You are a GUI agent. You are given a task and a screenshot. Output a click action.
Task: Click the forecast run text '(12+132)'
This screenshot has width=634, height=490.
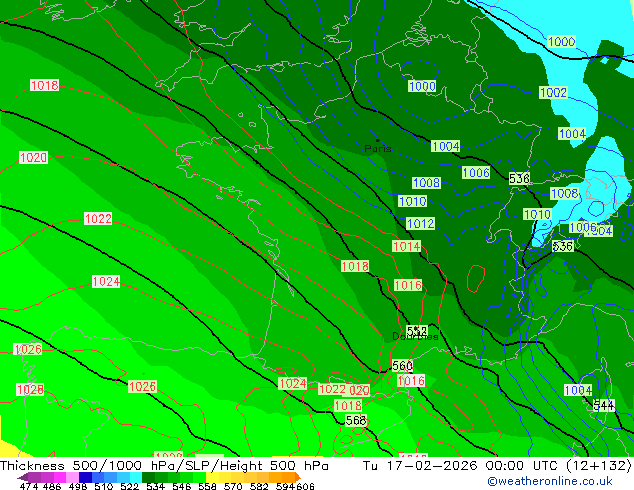click(599, 466)
